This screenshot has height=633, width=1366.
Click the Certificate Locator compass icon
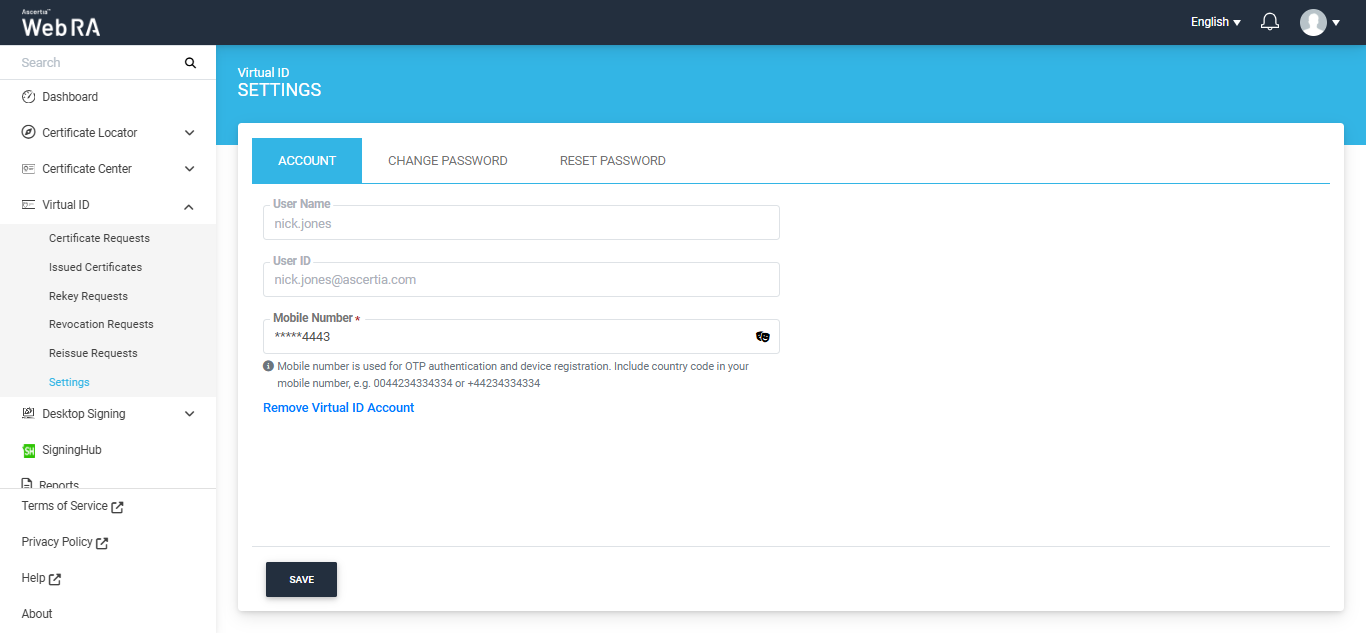click(x=28, y=133)
